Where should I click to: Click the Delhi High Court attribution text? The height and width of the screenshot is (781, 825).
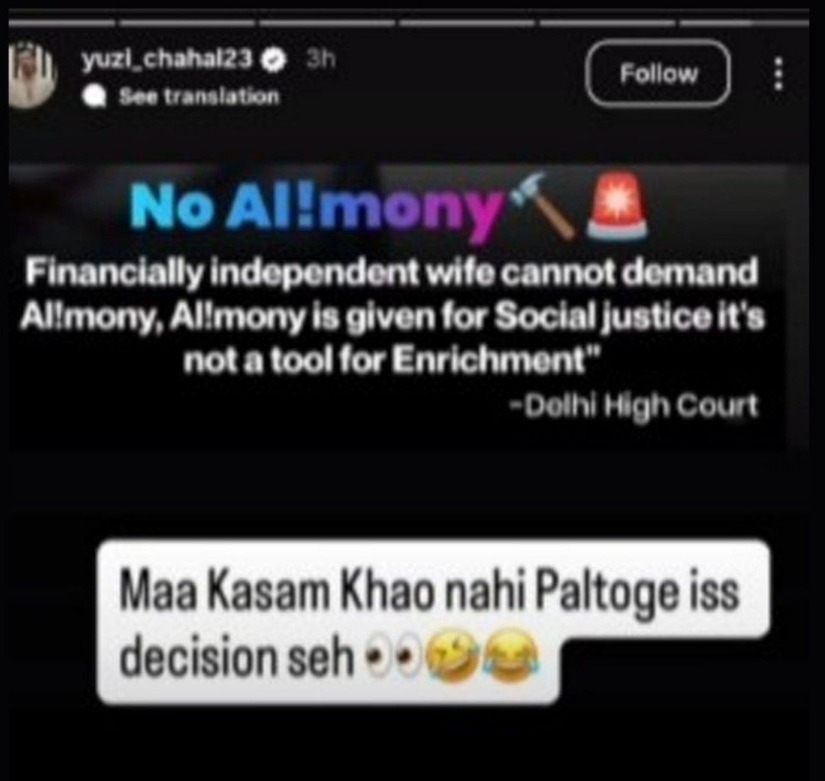pos(634,406)
